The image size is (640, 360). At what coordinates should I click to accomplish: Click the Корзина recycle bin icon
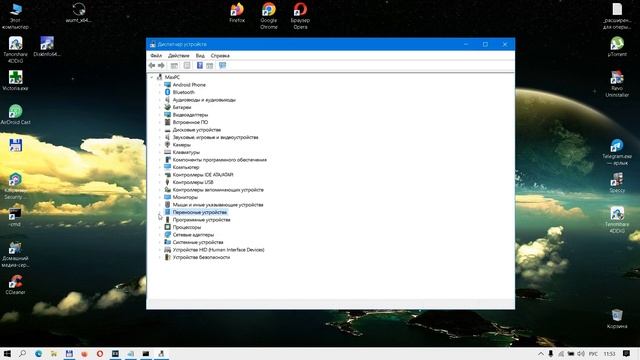(x=617, y=319)
